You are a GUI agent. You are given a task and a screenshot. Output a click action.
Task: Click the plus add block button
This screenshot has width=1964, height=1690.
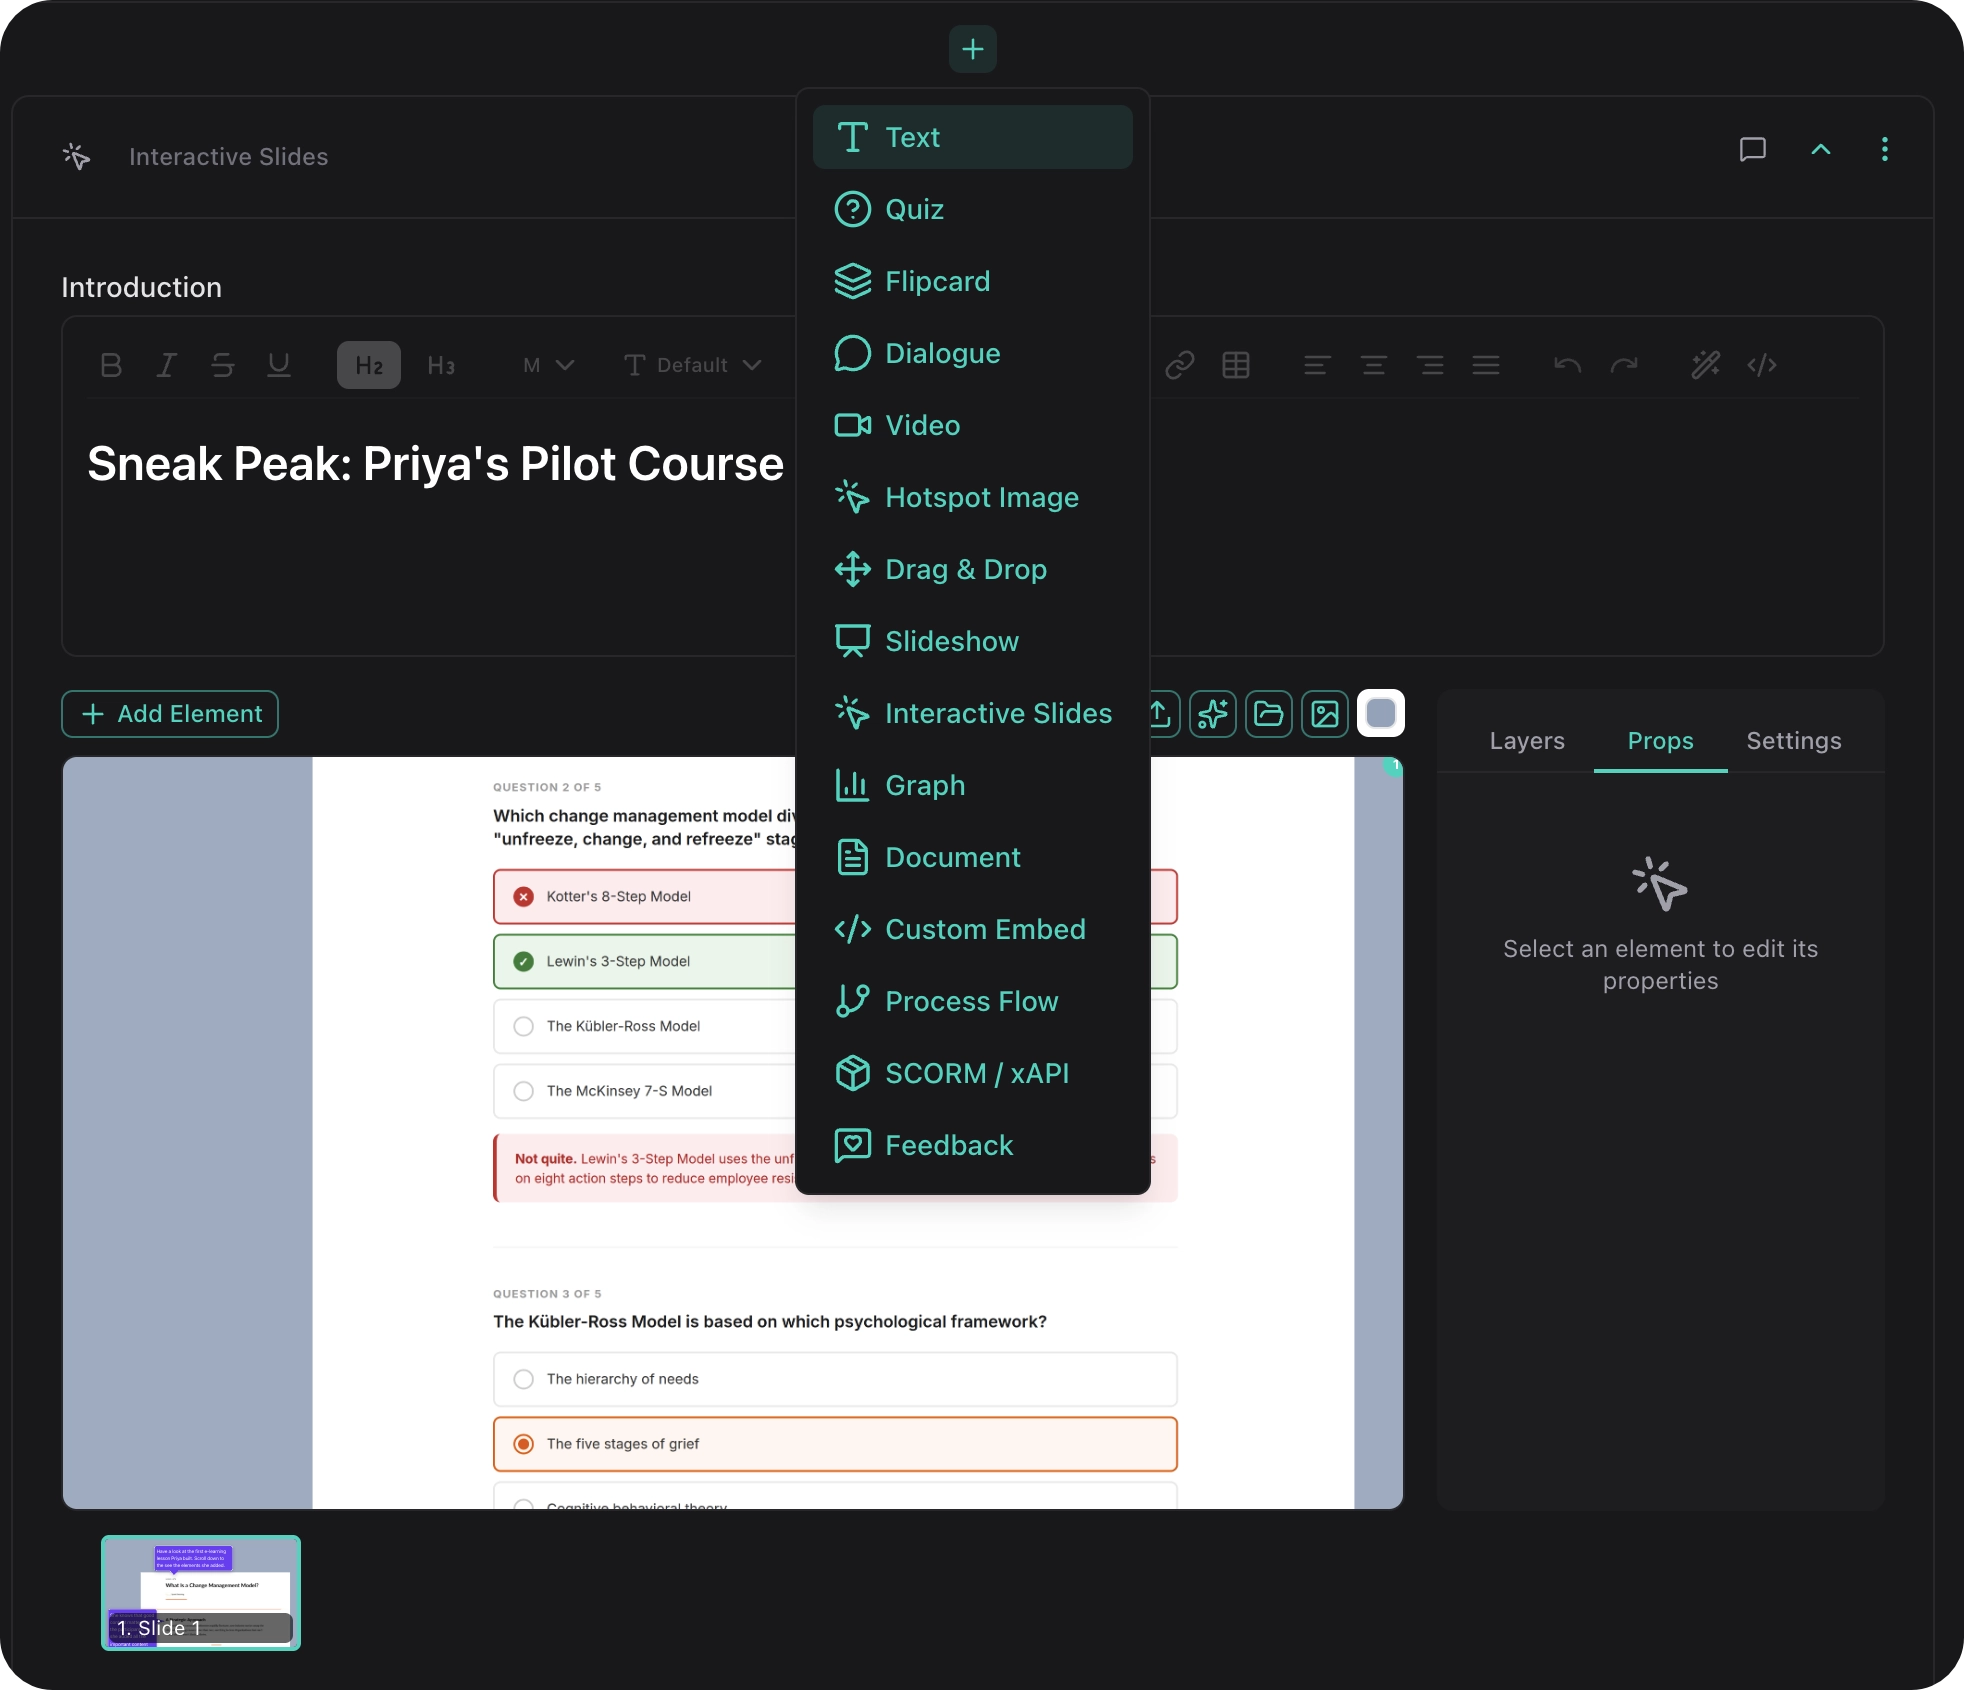pos(972,49)
